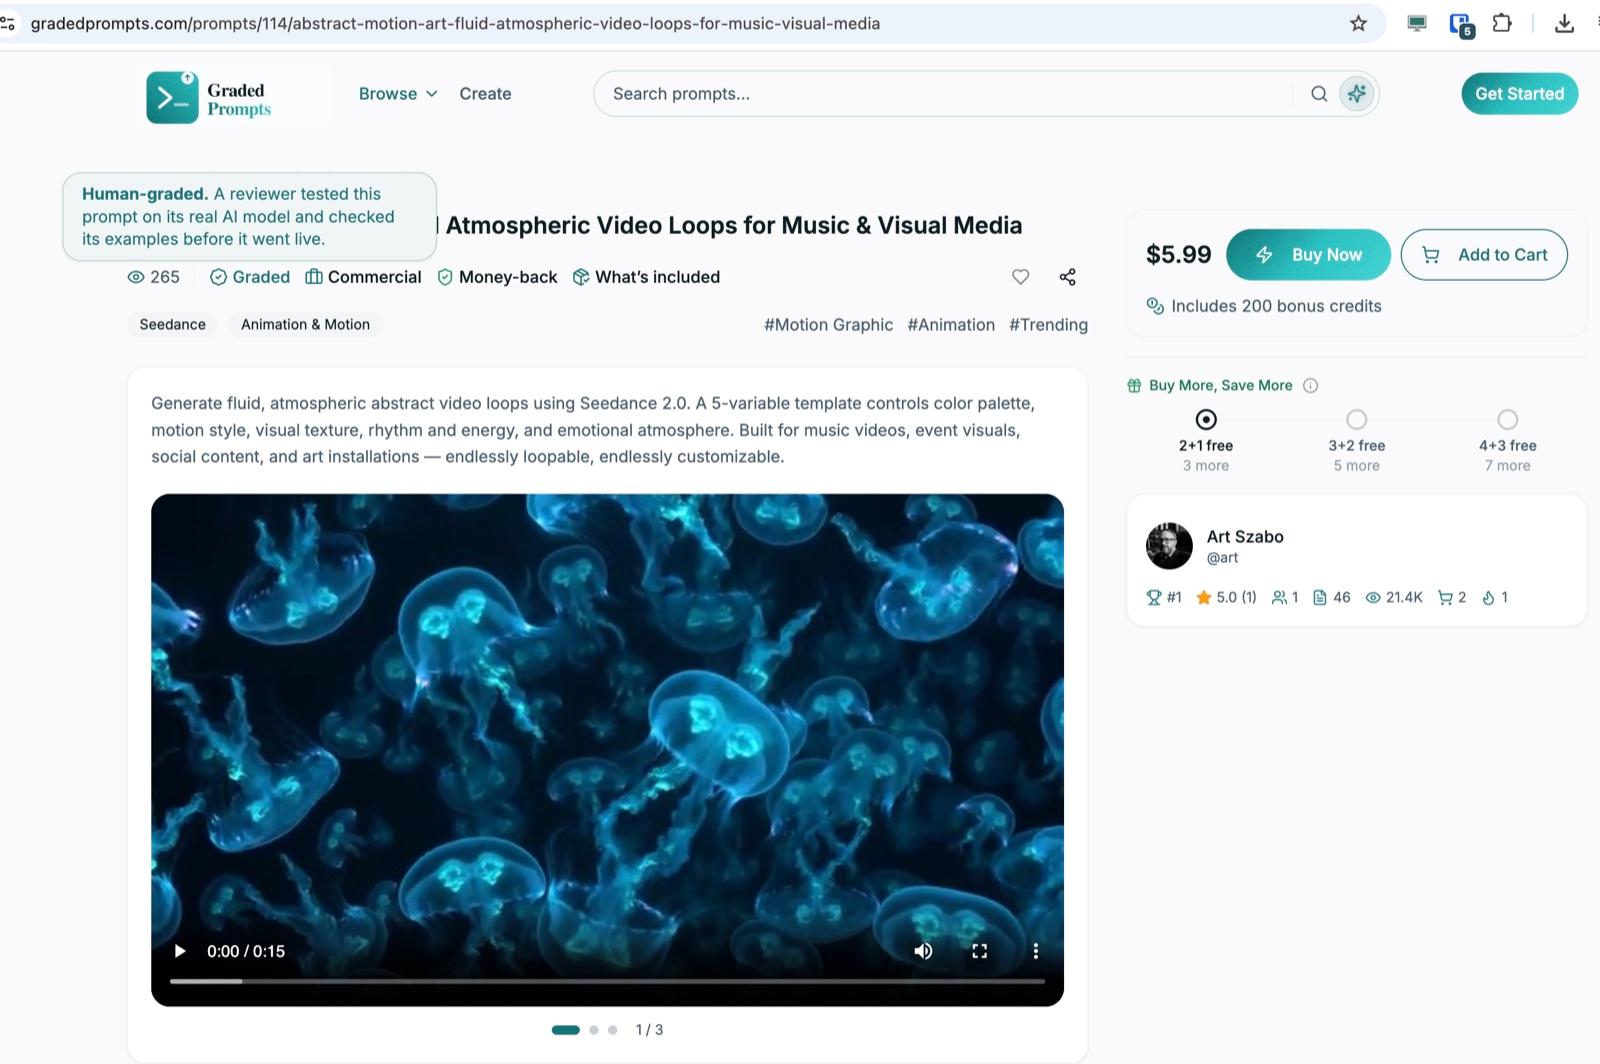Click the Art Szabo seller name

(1245, 536)
